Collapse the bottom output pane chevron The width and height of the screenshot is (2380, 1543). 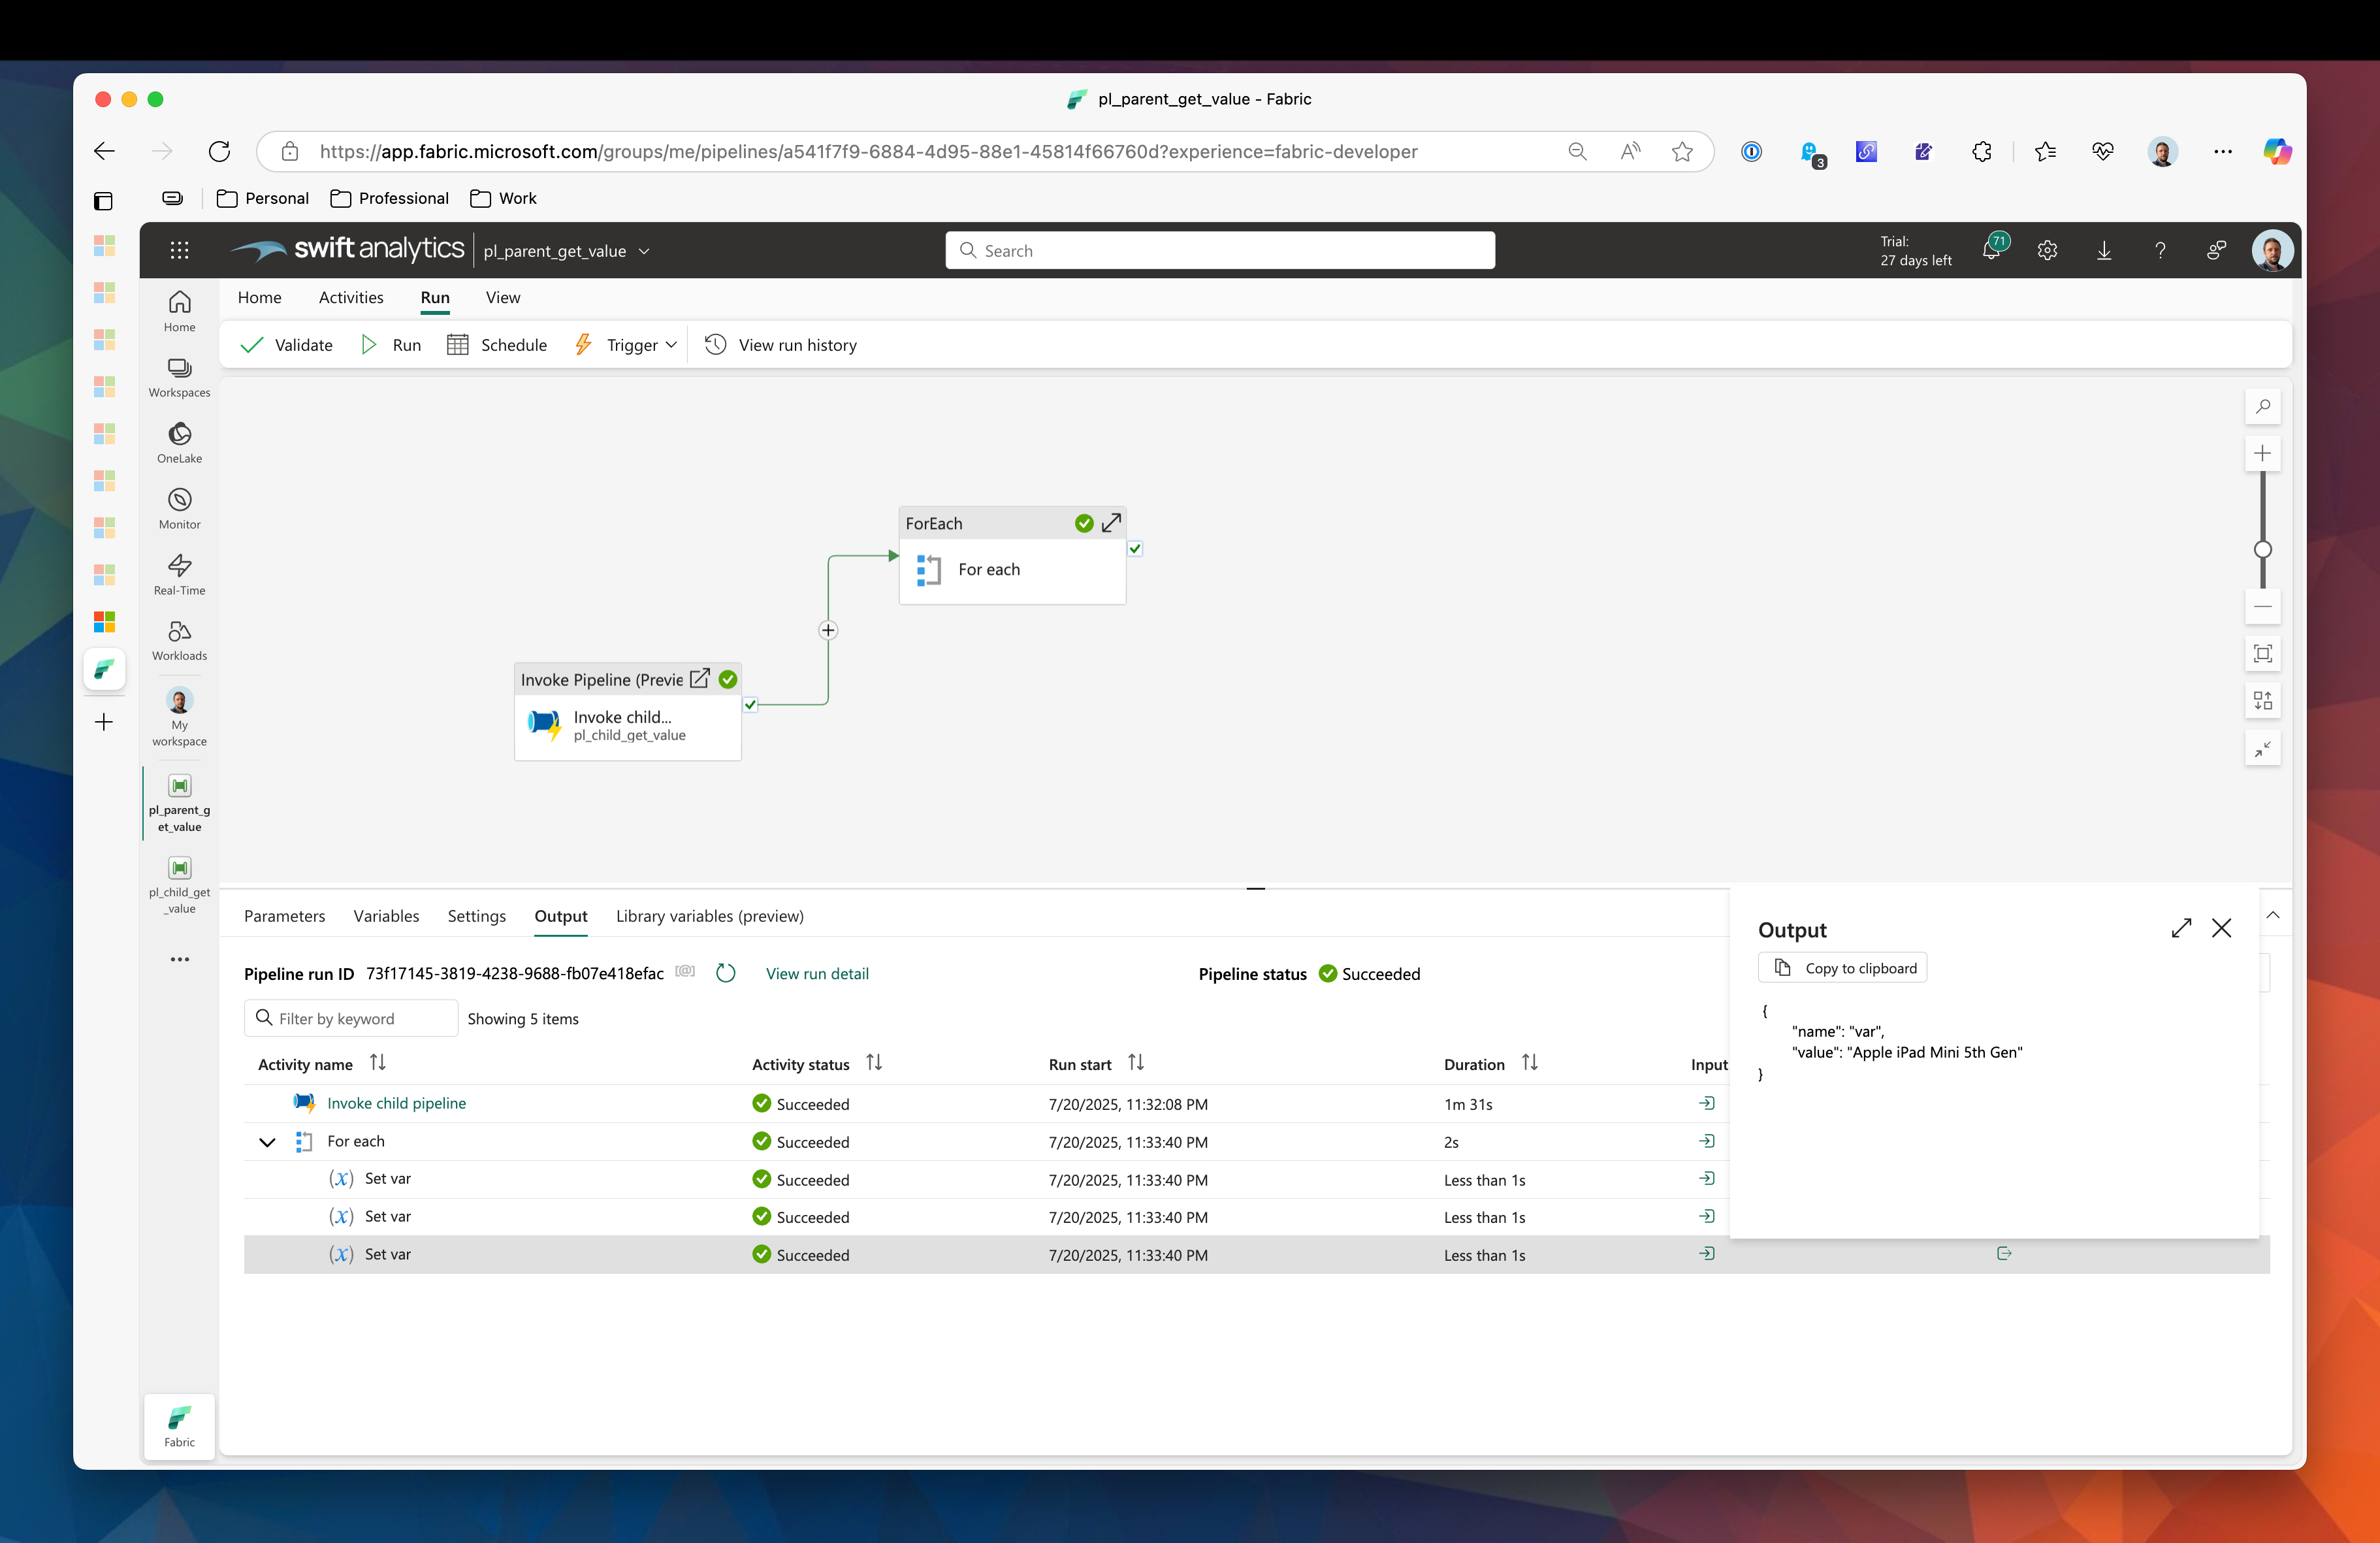pyautogui.click(x=2273, y=915)
